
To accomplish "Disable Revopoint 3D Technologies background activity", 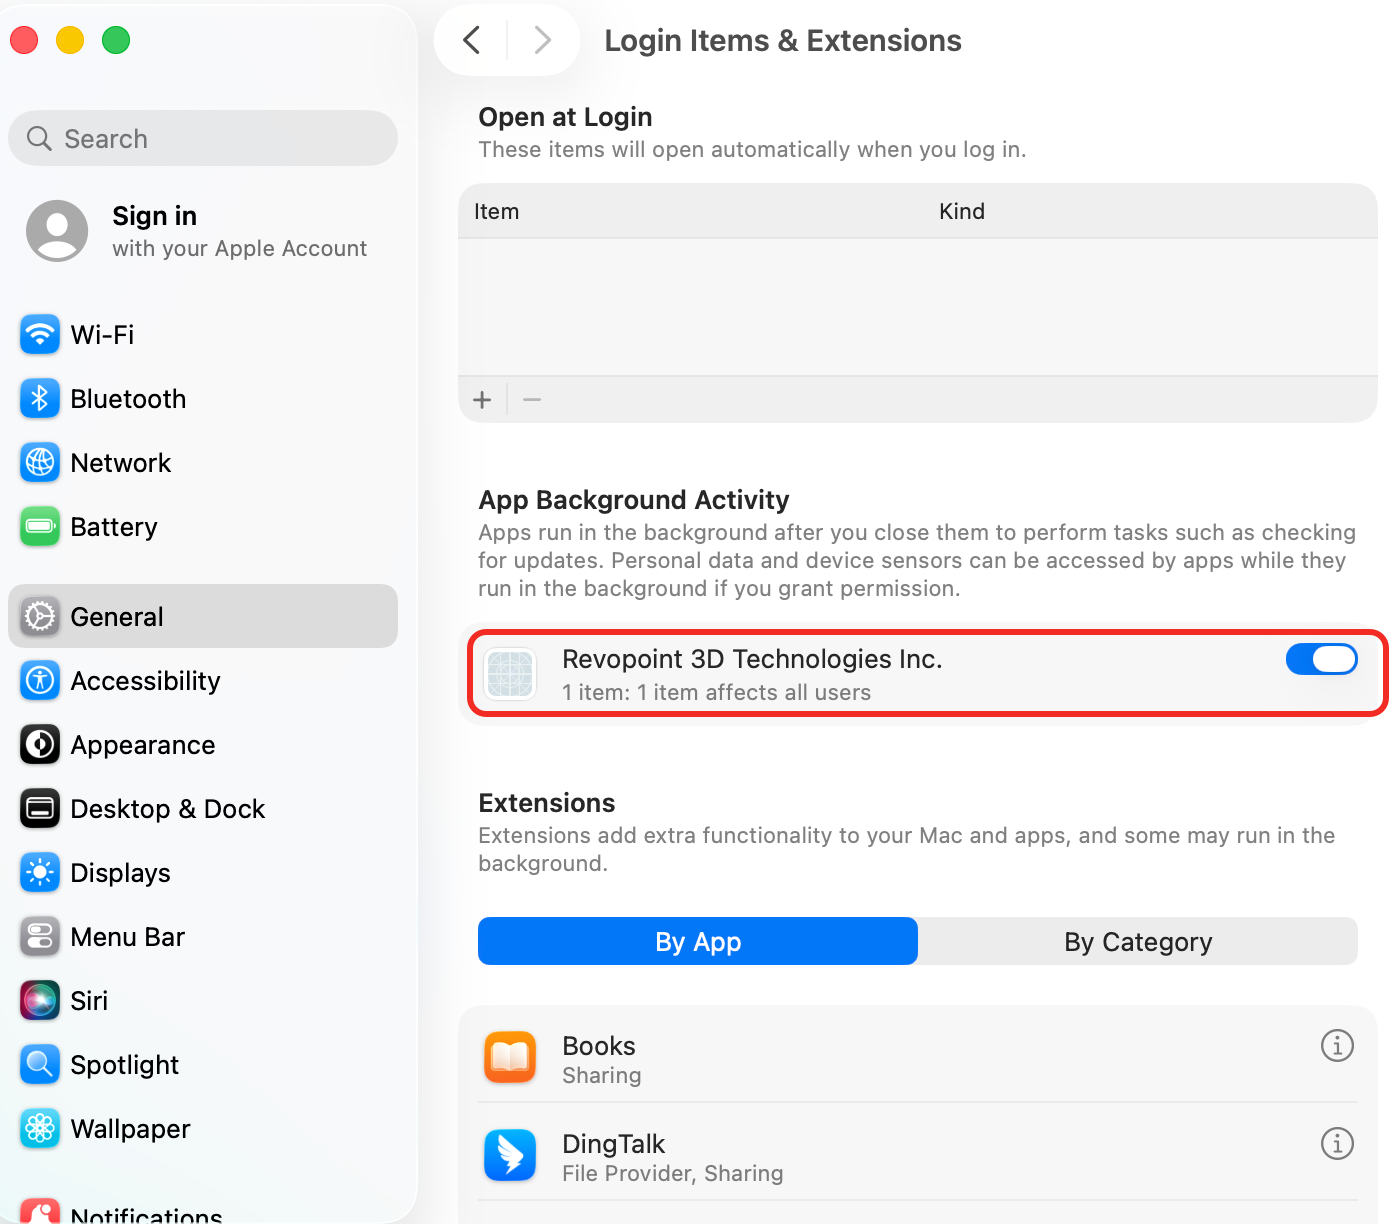I will coord(1321,659).
